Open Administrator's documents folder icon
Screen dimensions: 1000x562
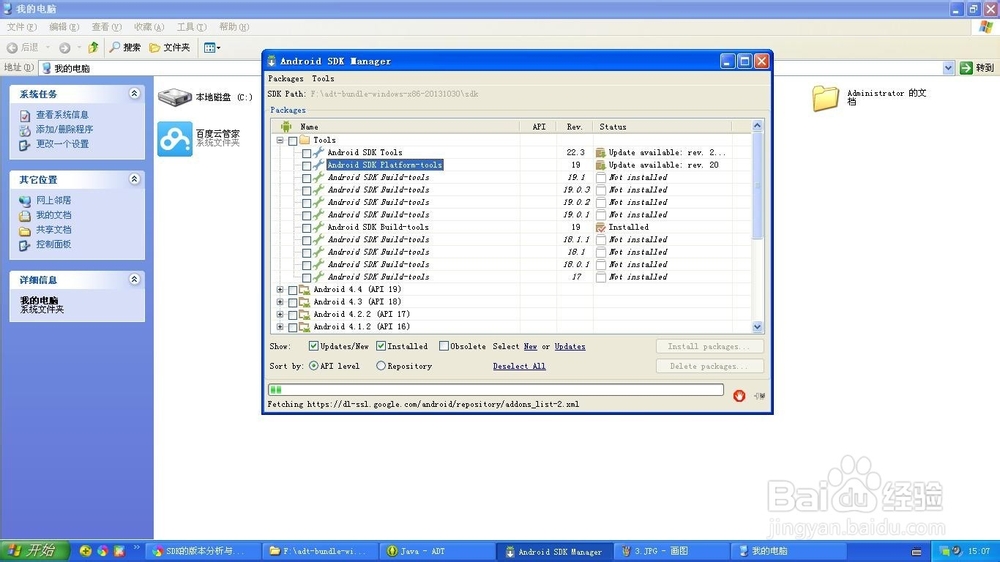pyautogui.click(x=825, y=98)
